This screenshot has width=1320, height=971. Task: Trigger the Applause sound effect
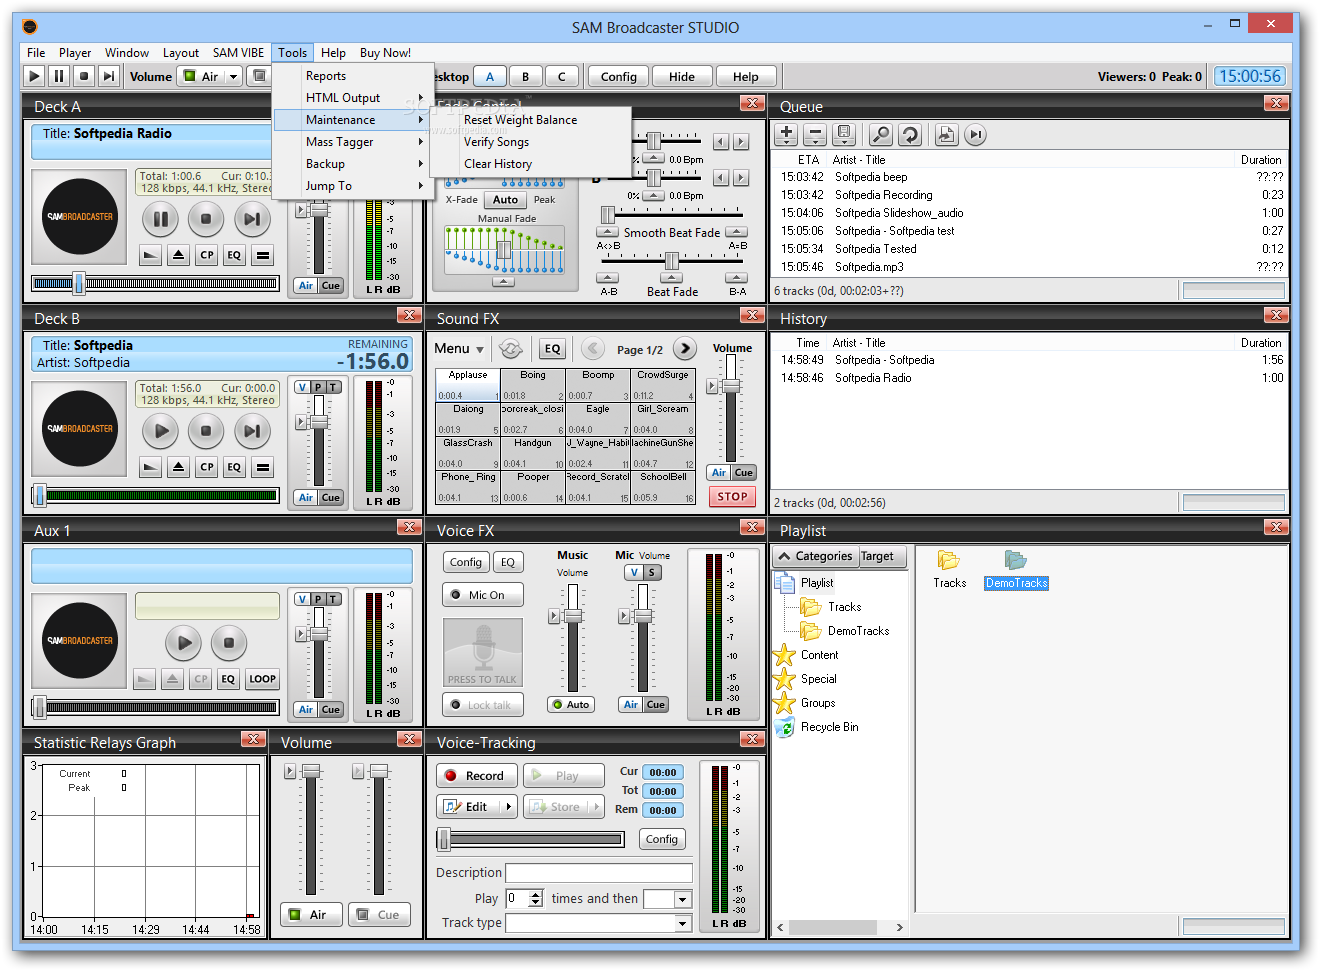click(x=468, y=385)
